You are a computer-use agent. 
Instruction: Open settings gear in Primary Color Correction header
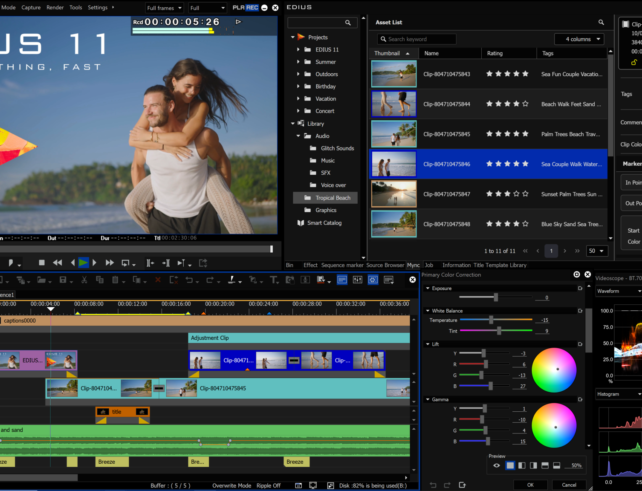point(576,274)
